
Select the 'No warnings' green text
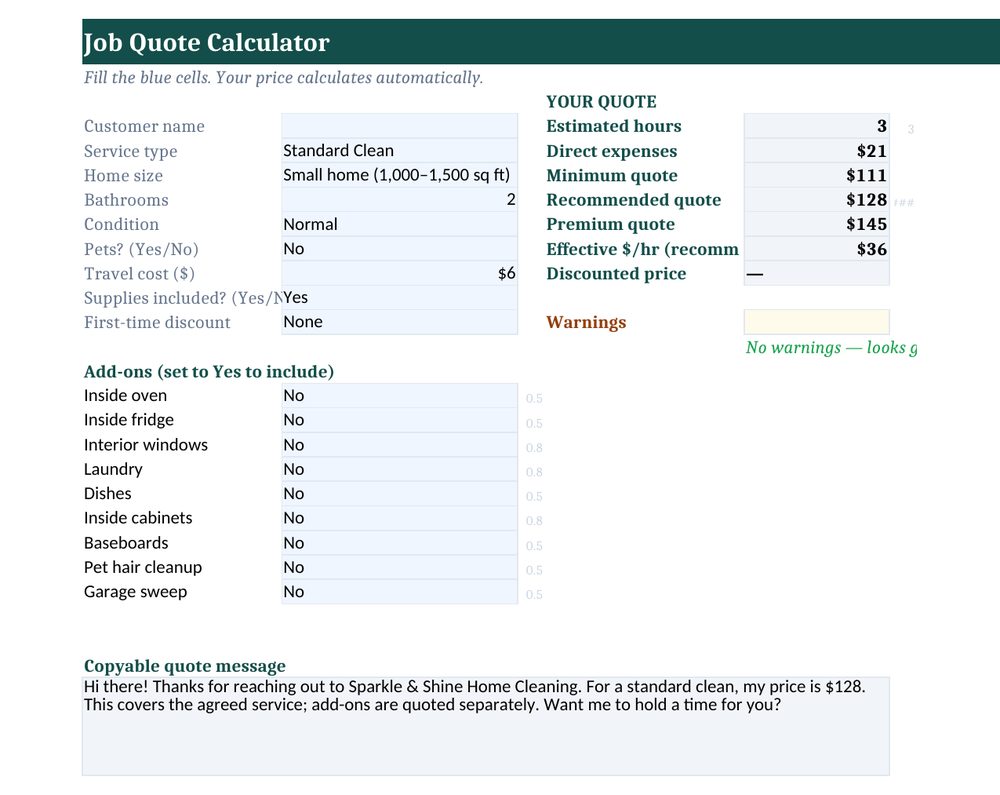(x=832, y=347)
